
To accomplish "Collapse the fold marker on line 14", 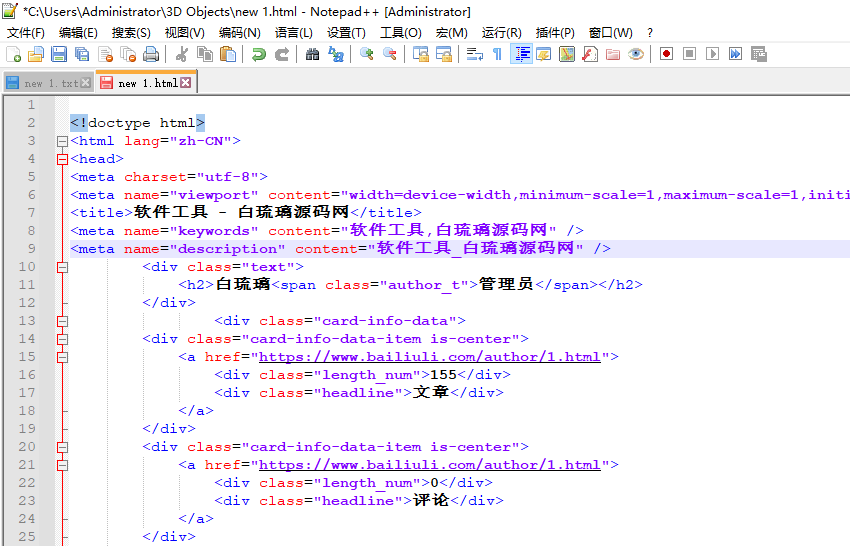I will click(62, 339).
